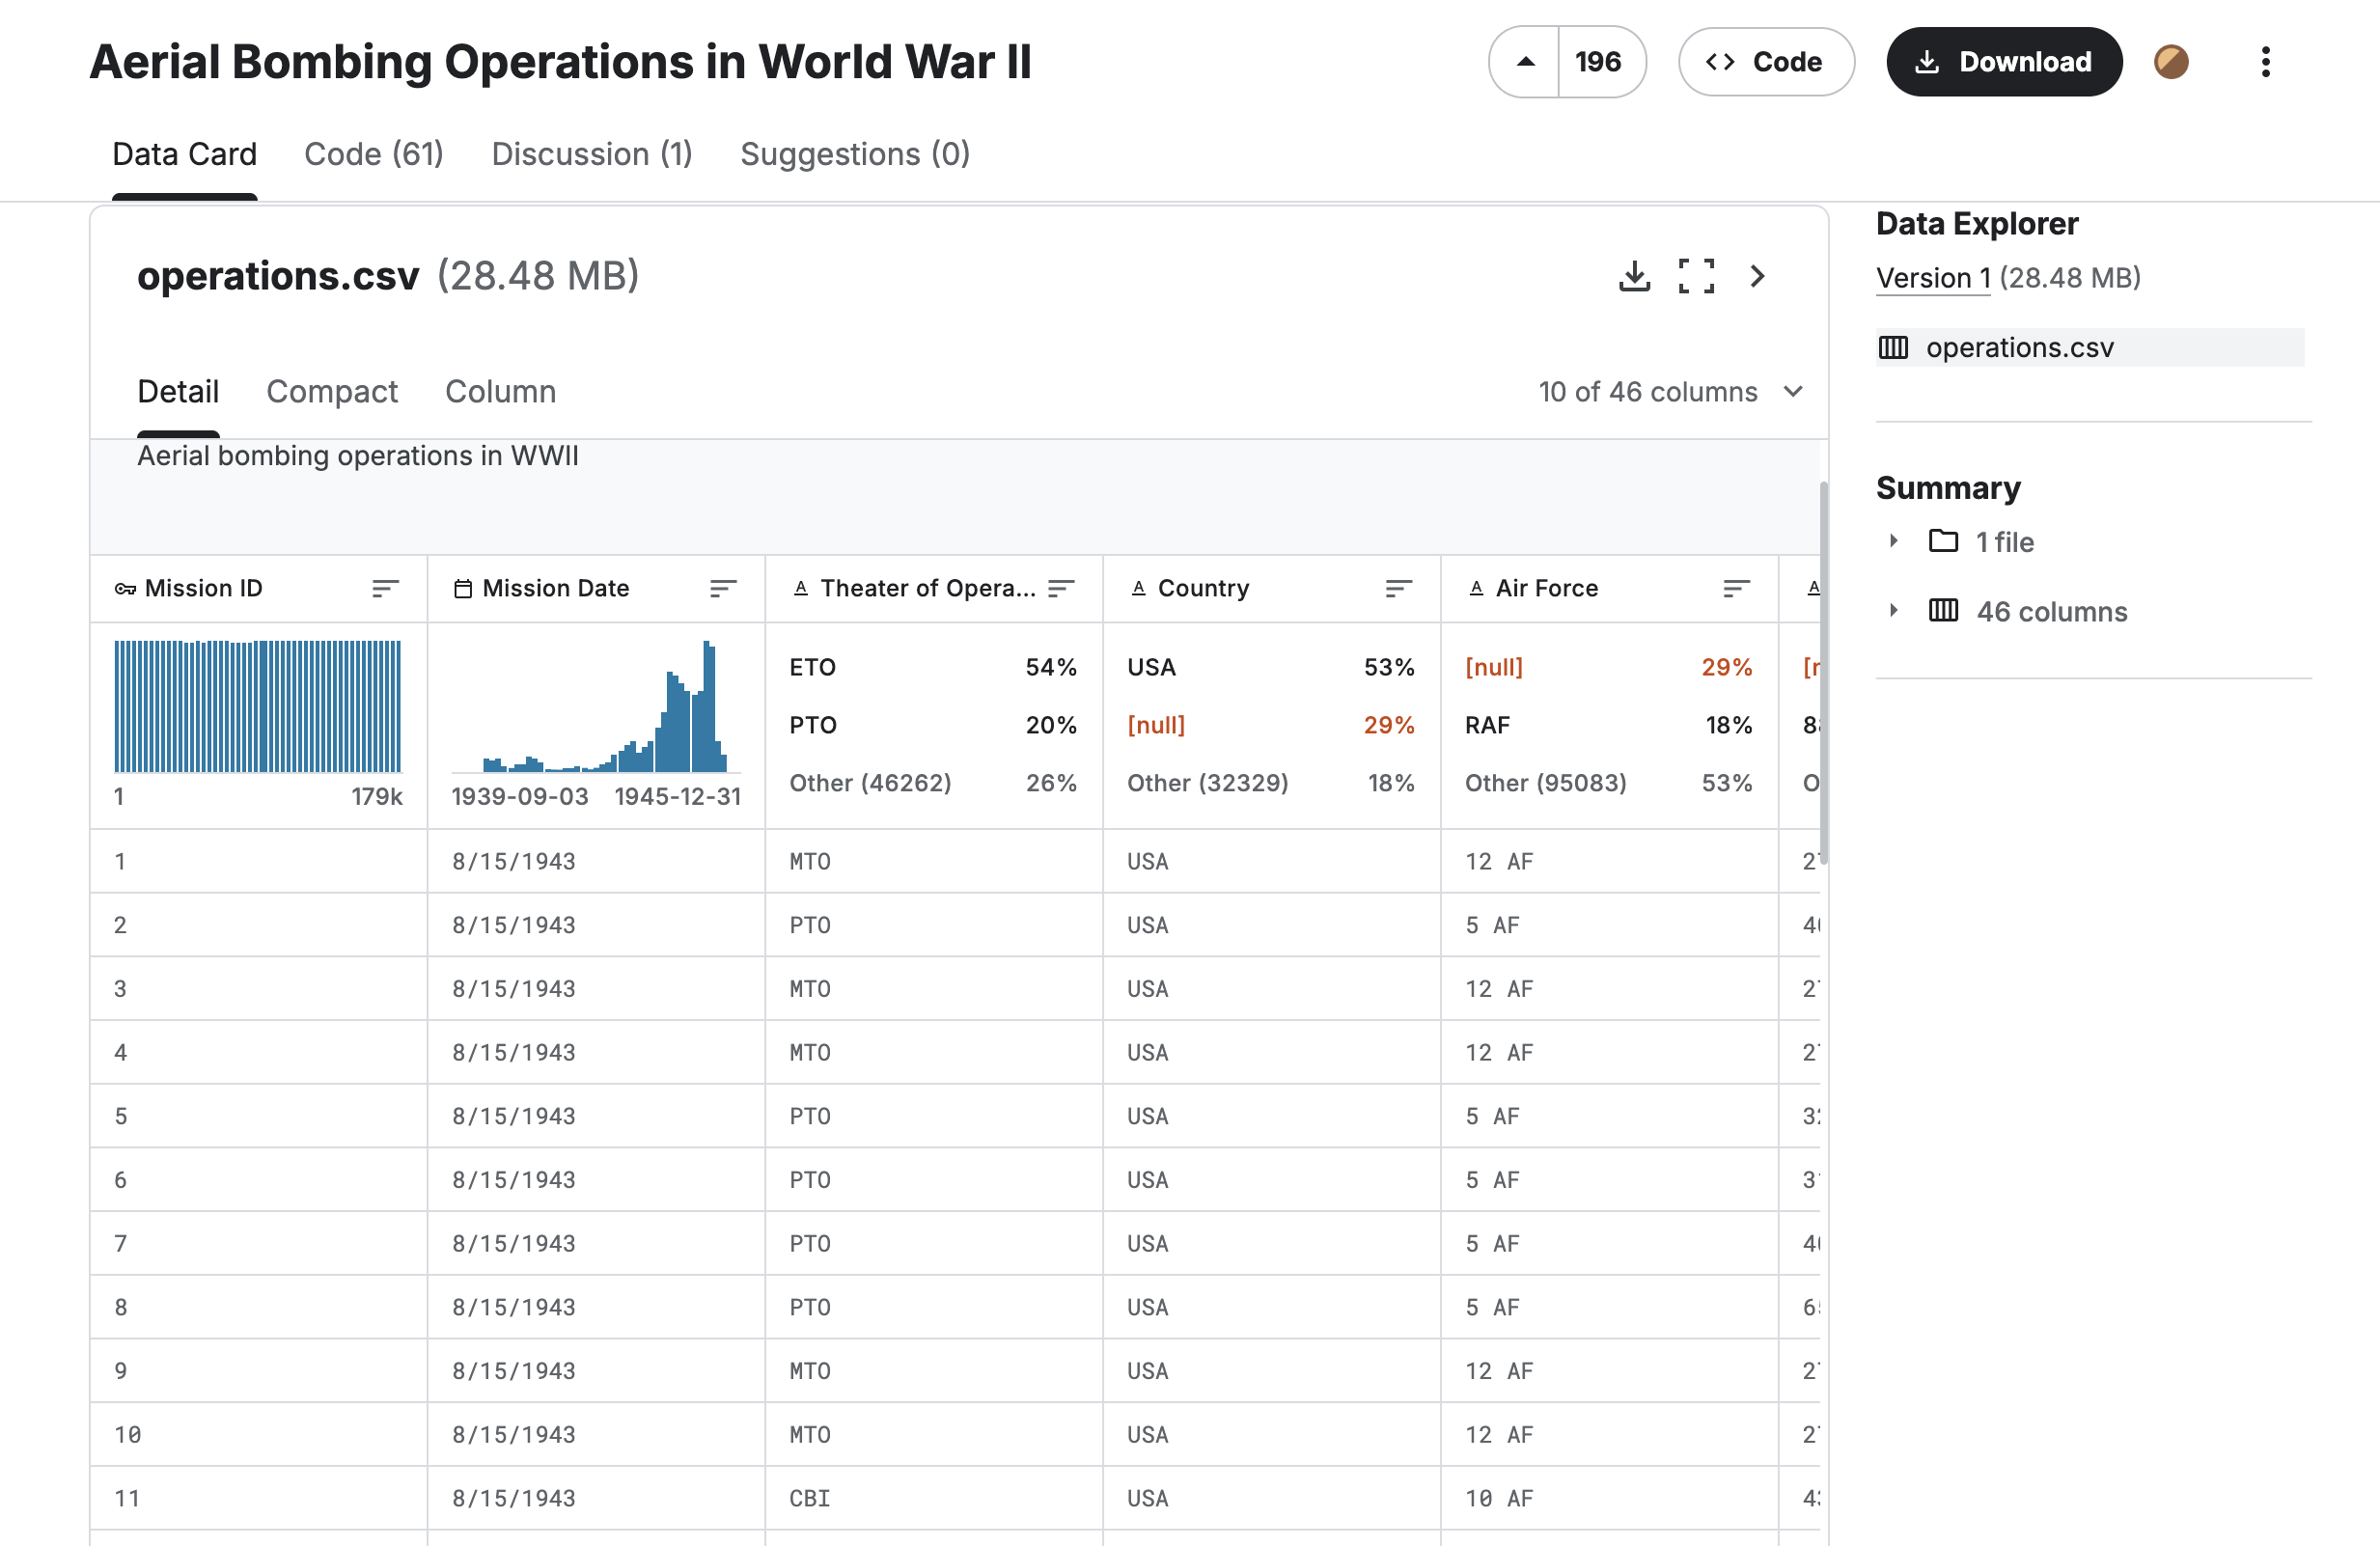The width and height of the screenshot is (2380, 1546).
Task: Click the Version 1 link
Action: pos(1932,278)
